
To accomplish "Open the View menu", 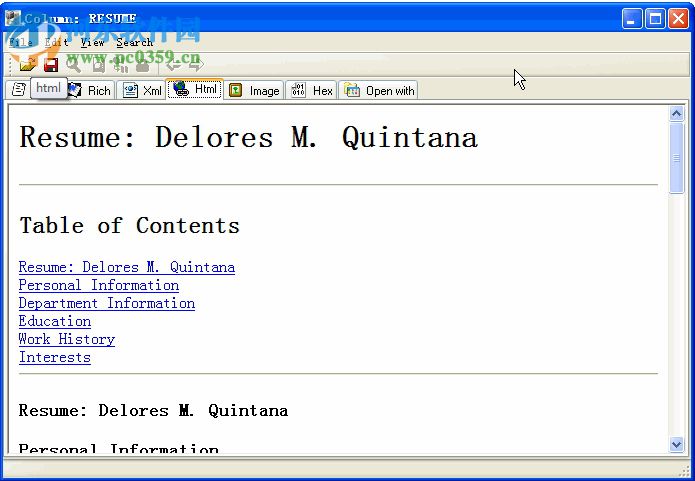I will (92, 42).
